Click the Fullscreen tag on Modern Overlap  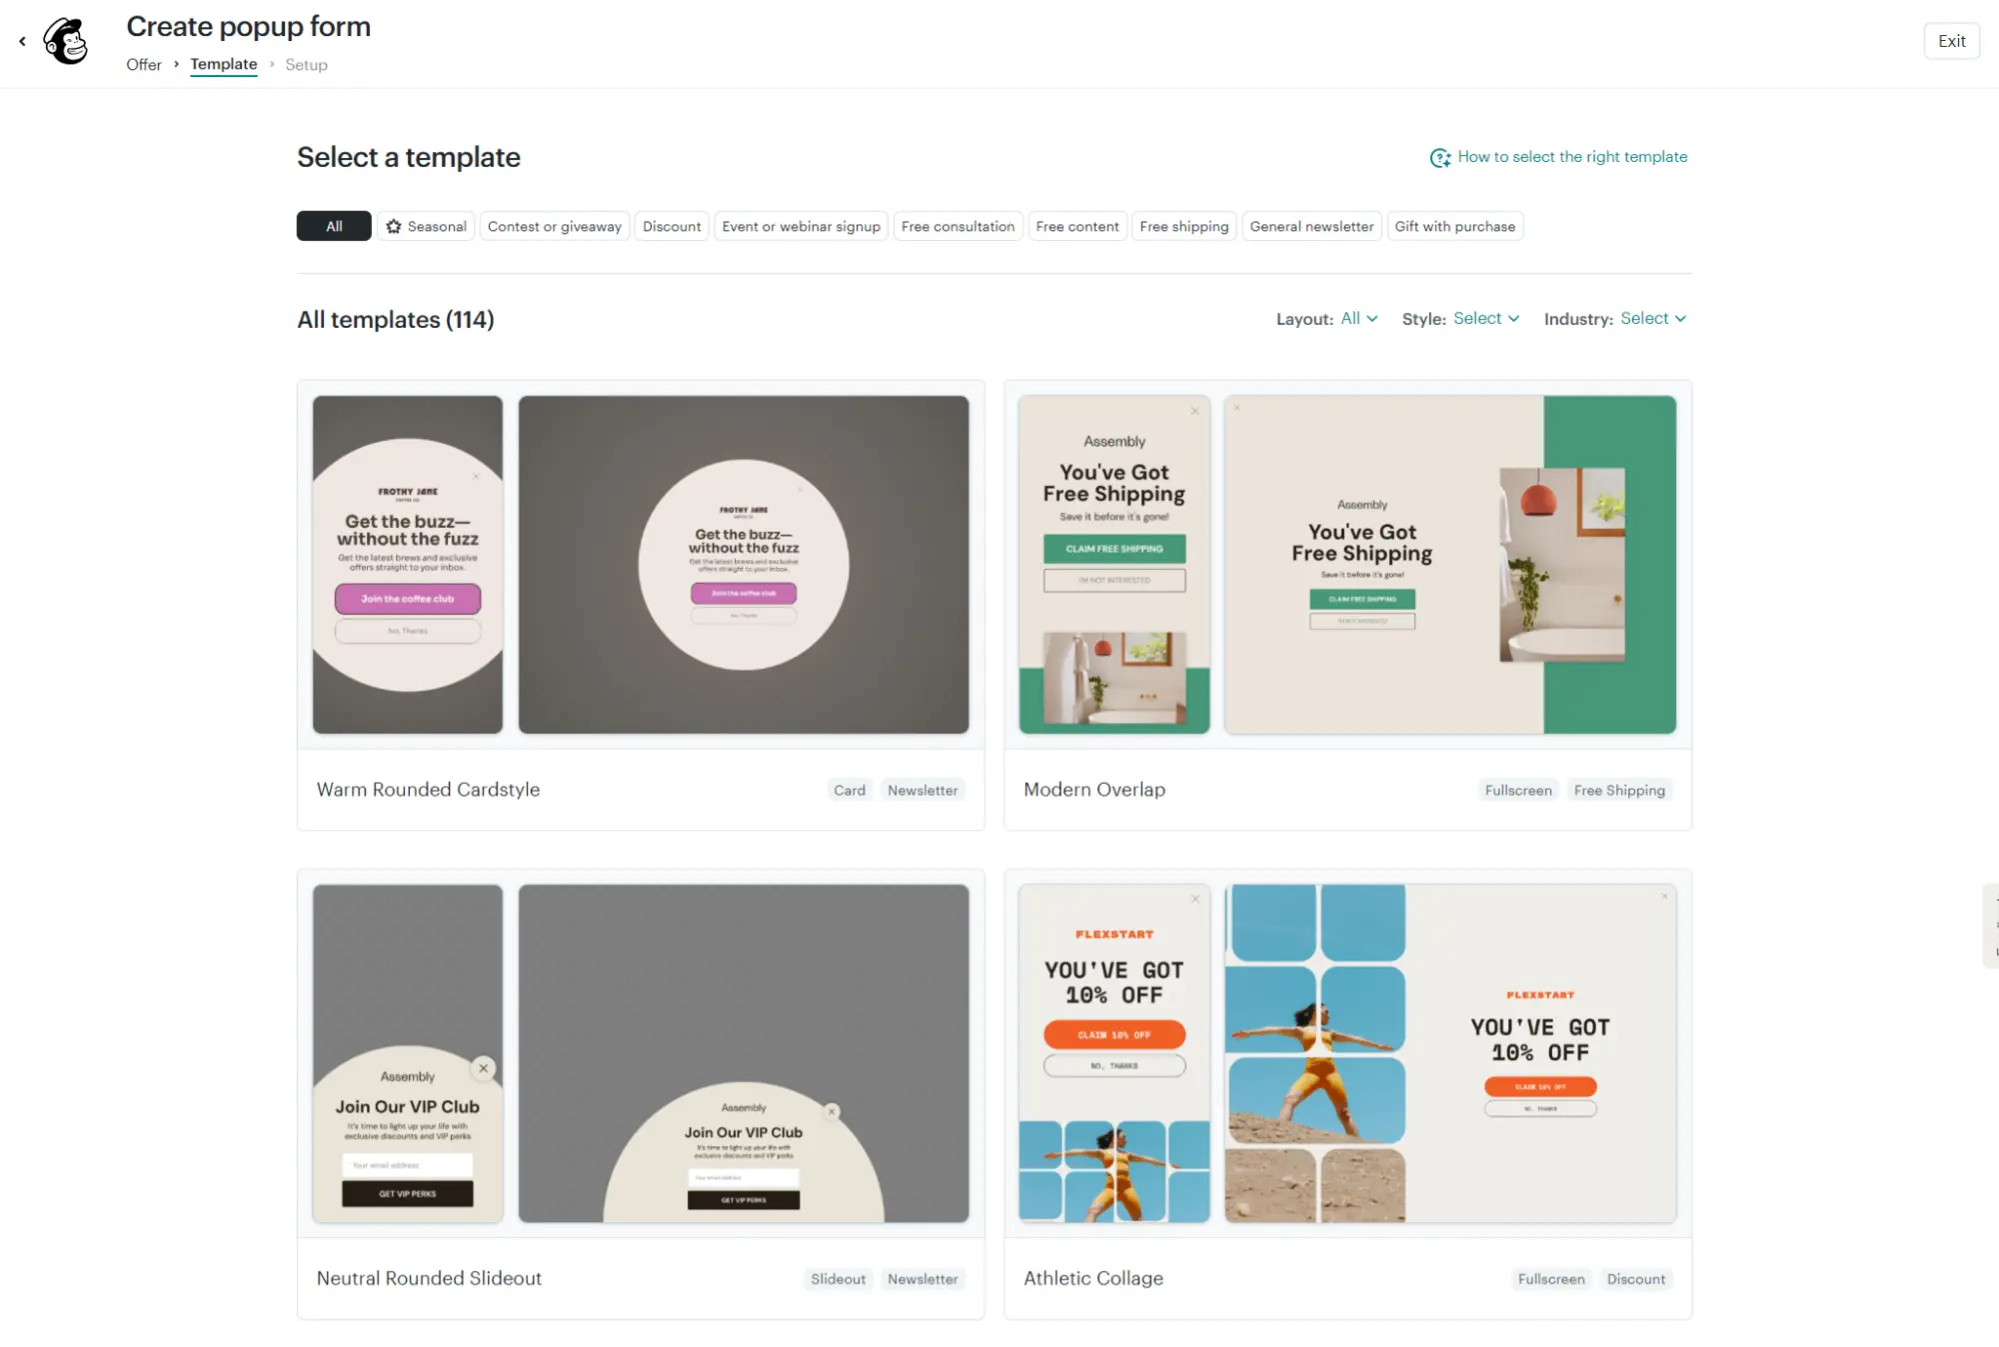click(x=1518, y=790)
